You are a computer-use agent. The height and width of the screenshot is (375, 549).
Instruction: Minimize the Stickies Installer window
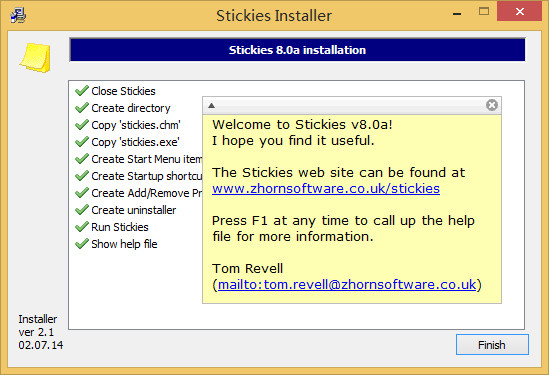tap(457, 14)
